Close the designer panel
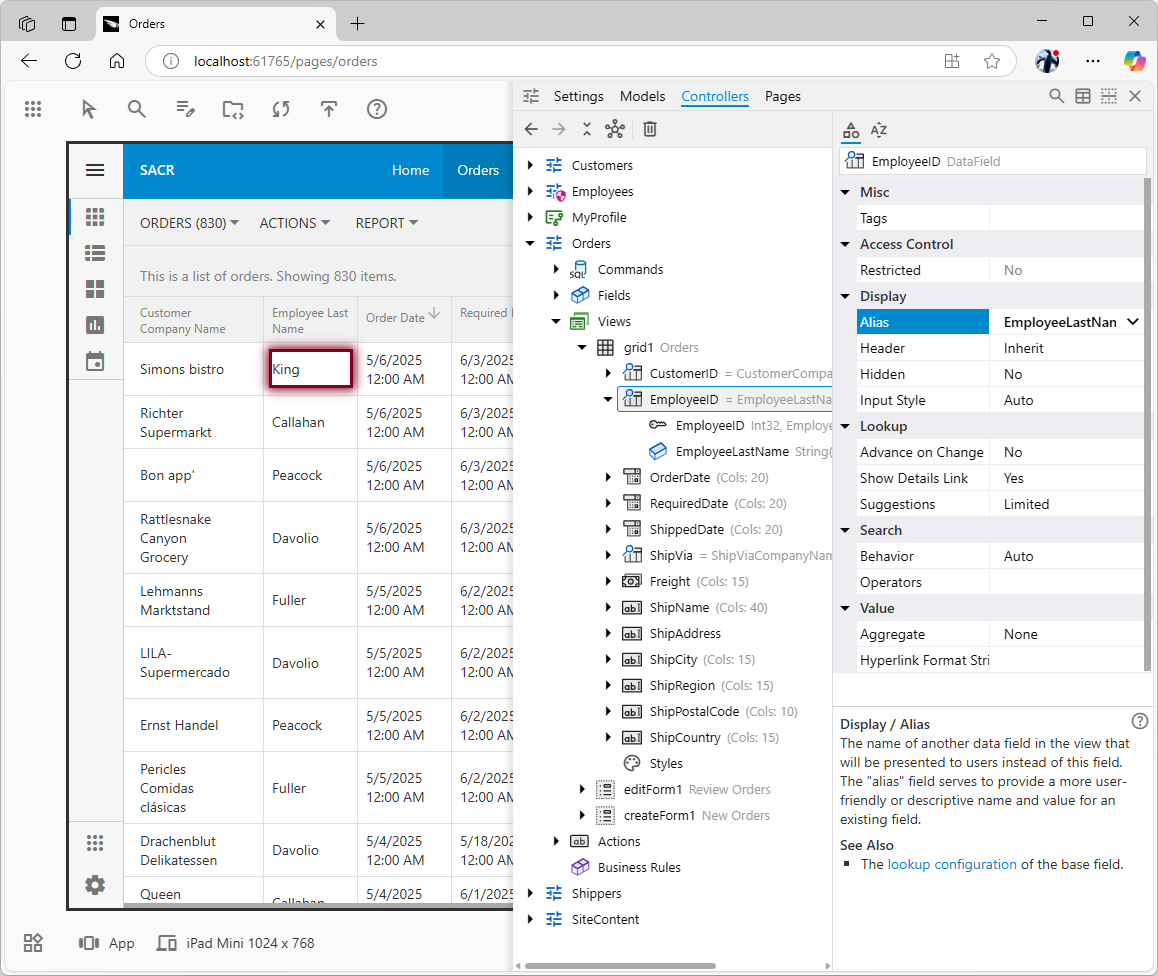The image size is (1158, 976). tap(1135, 96)
